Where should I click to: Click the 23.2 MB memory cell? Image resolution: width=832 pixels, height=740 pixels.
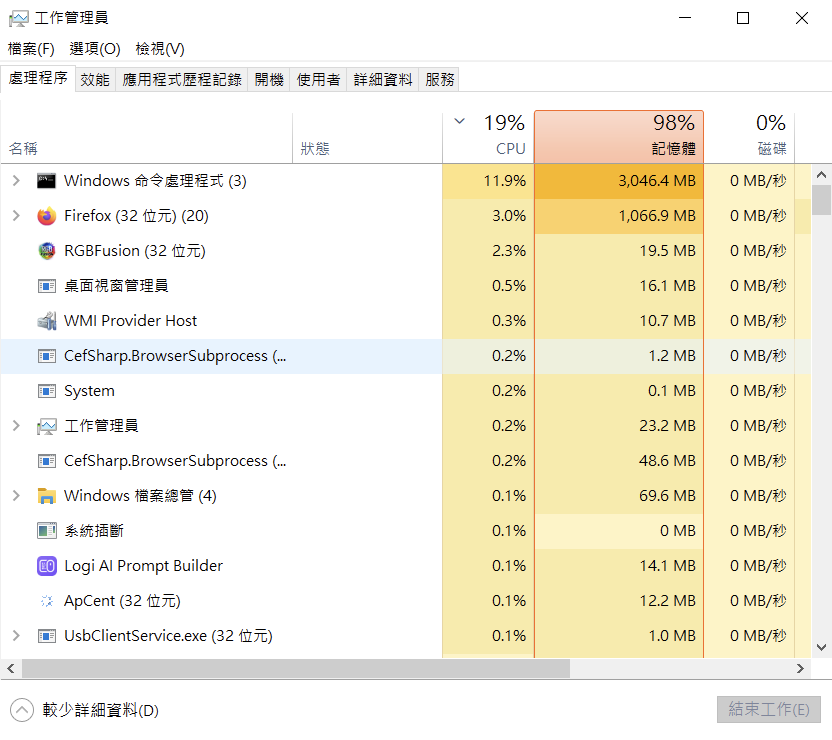click(x=619, y=426)
